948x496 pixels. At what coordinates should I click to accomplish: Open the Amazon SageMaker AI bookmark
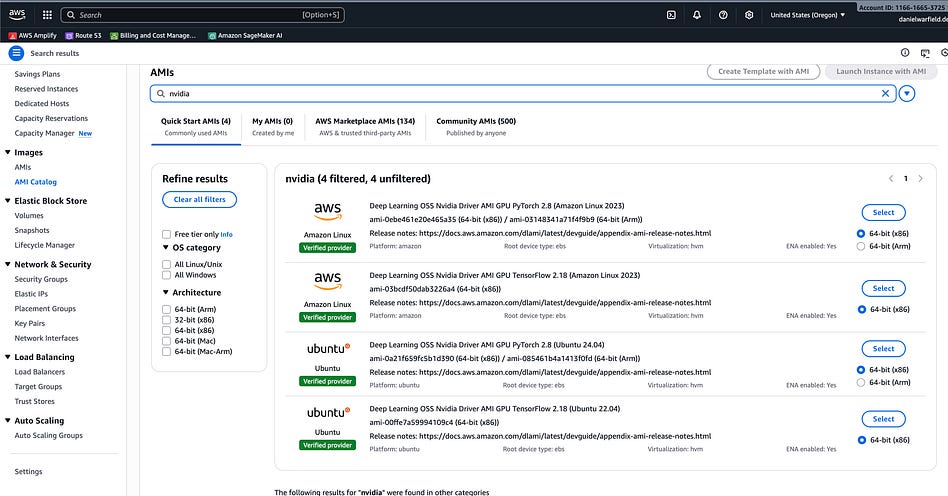tap(245, 36)
